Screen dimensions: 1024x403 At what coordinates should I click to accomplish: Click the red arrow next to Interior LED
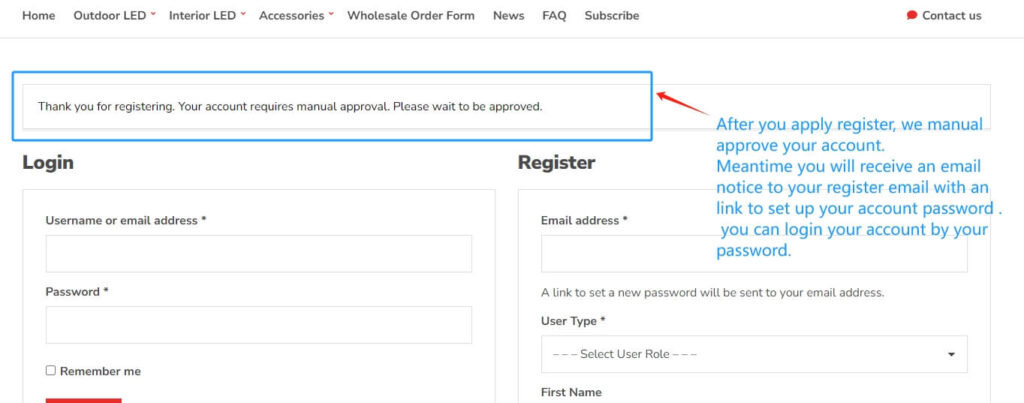[x=243, y=14]
